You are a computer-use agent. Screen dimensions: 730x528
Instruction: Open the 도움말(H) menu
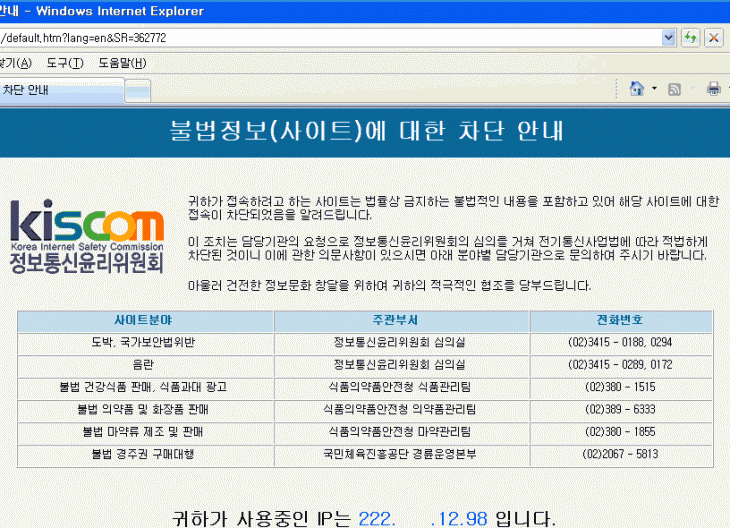pos(122,63)
